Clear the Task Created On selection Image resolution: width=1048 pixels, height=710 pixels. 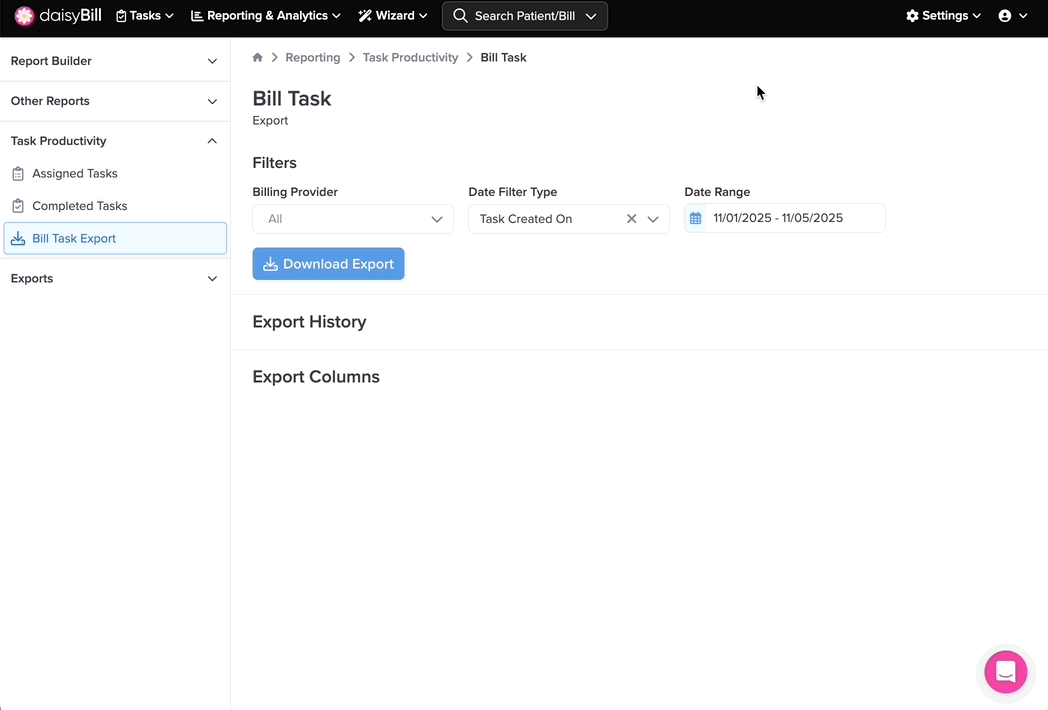[631, 219]
